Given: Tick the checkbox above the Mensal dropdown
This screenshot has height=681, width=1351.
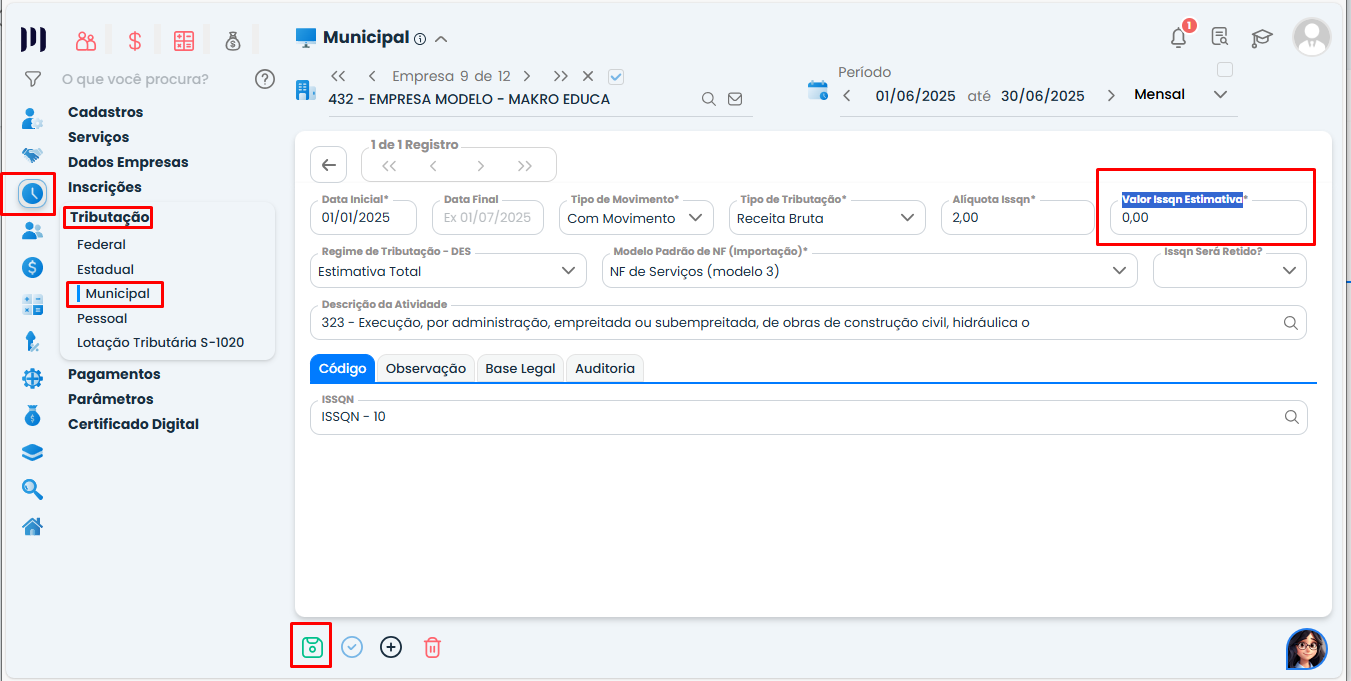Looking at the screenshot, I should [1225, 70].
